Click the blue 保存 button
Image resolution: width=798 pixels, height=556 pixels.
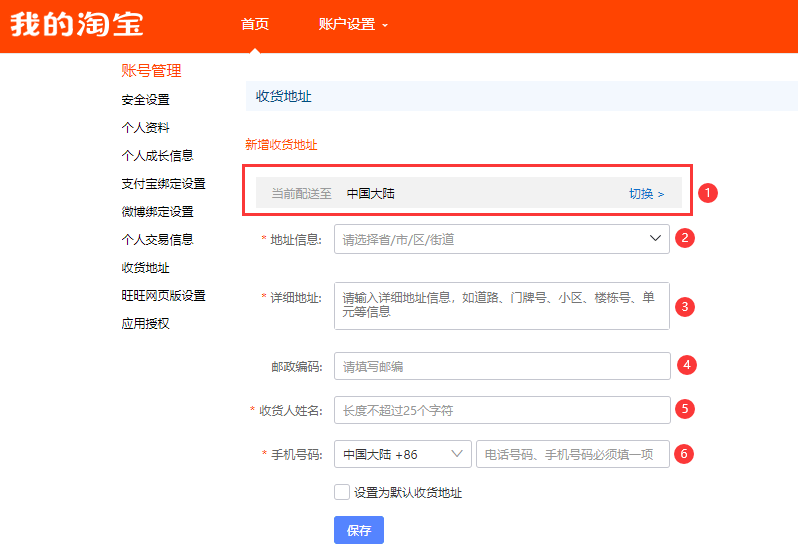(359, 531)
